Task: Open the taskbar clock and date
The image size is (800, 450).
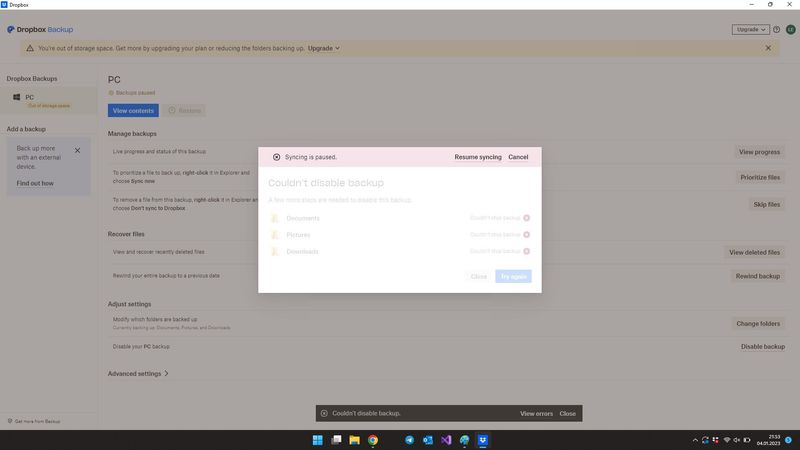Action: (768, 440)
